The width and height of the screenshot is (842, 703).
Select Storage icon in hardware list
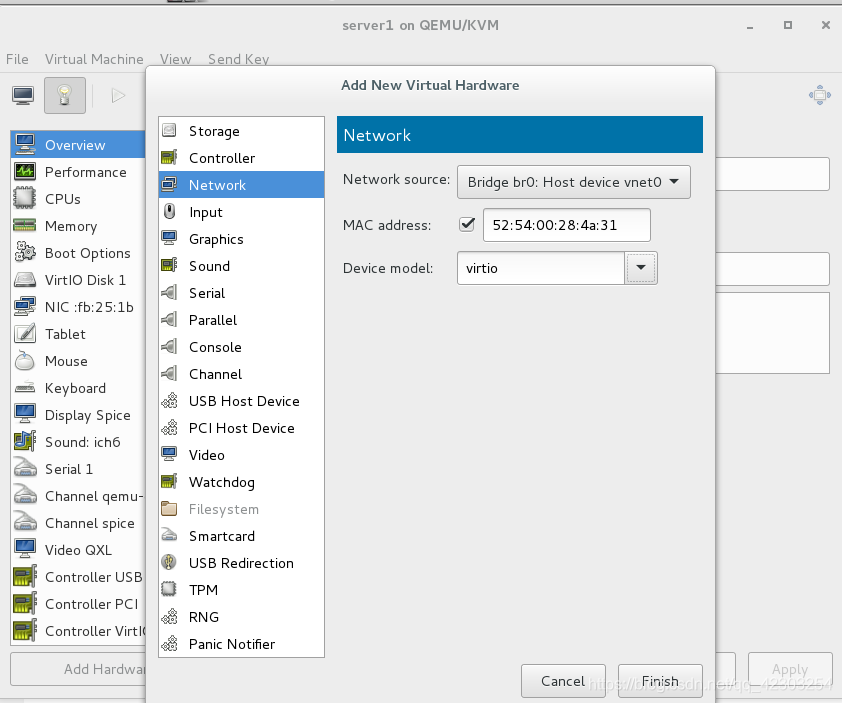[x=170, y=131]
